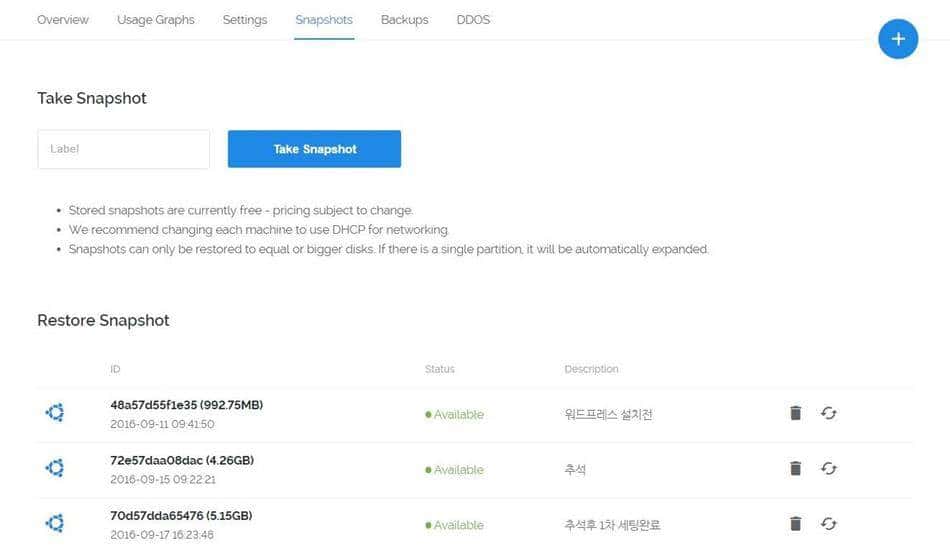Screen dimensions: 950x550
Task: Open the Backups tab
Action: 404,20
